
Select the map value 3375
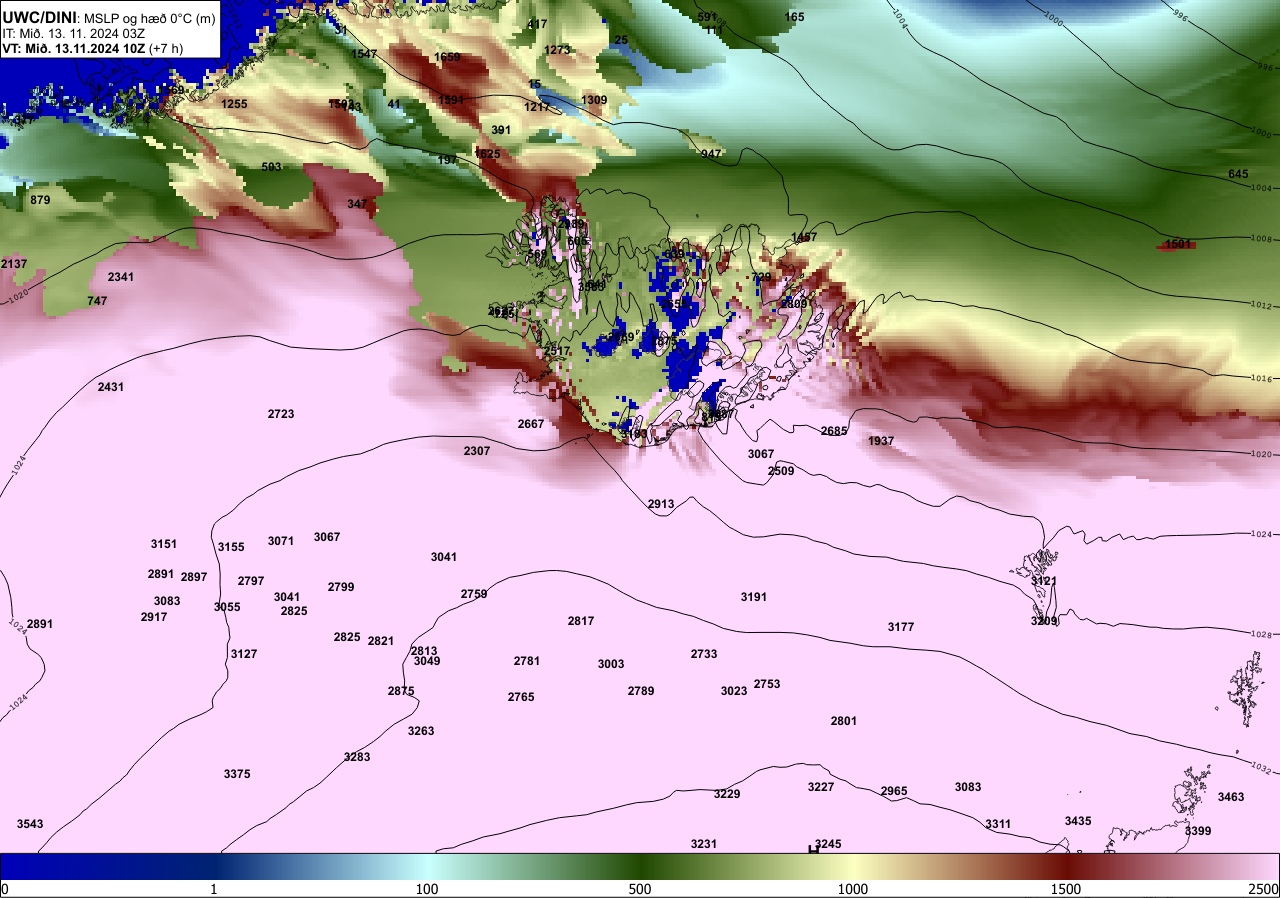tap(237, 774)
